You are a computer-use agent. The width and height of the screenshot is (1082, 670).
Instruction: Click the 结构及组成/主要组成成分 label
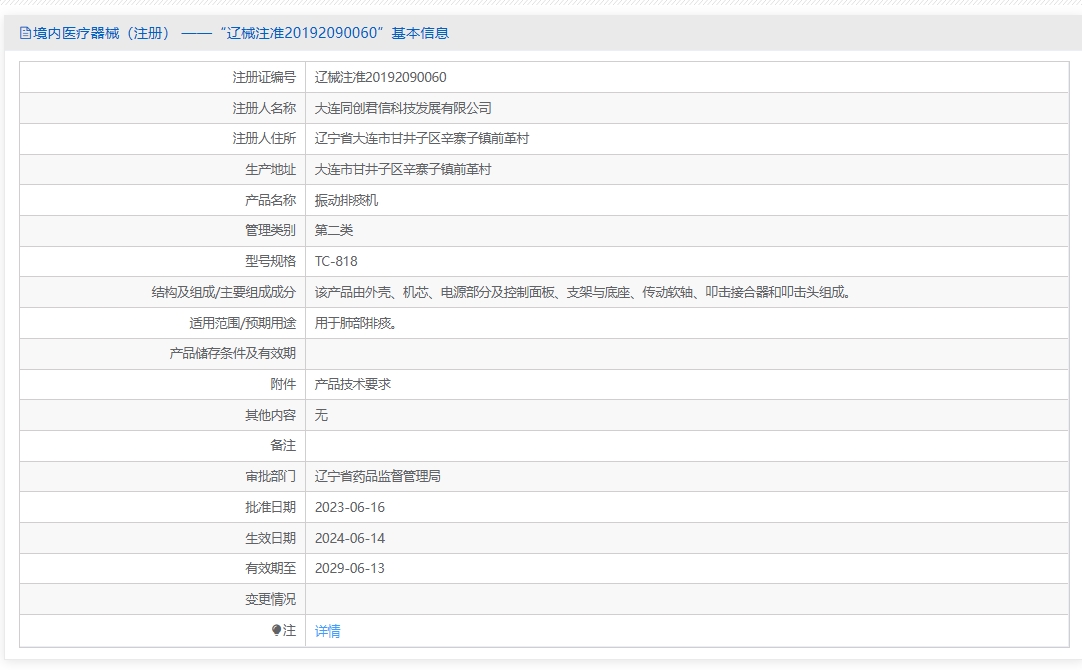point(224,293)
